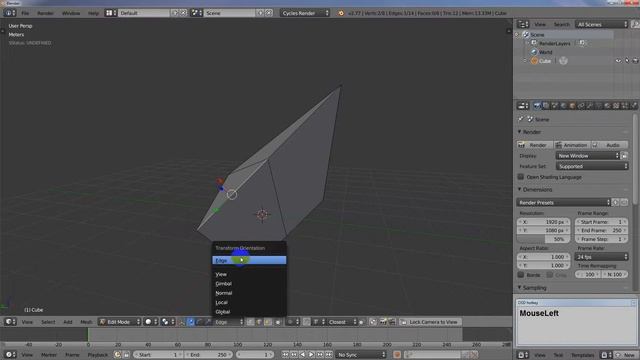Choose Global transform orientation
Screen dimensions: 640x360
(x=249, y=312)
